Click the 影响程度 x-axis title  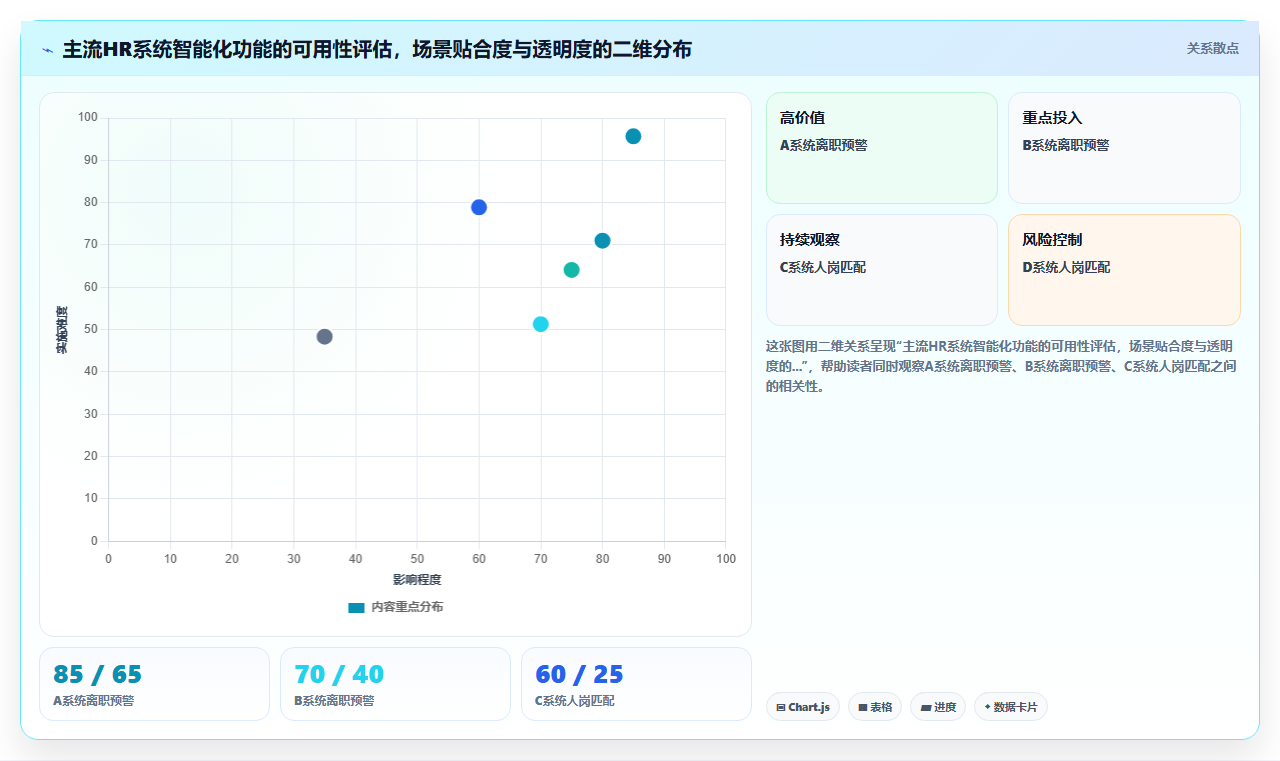tap(417, 580)
